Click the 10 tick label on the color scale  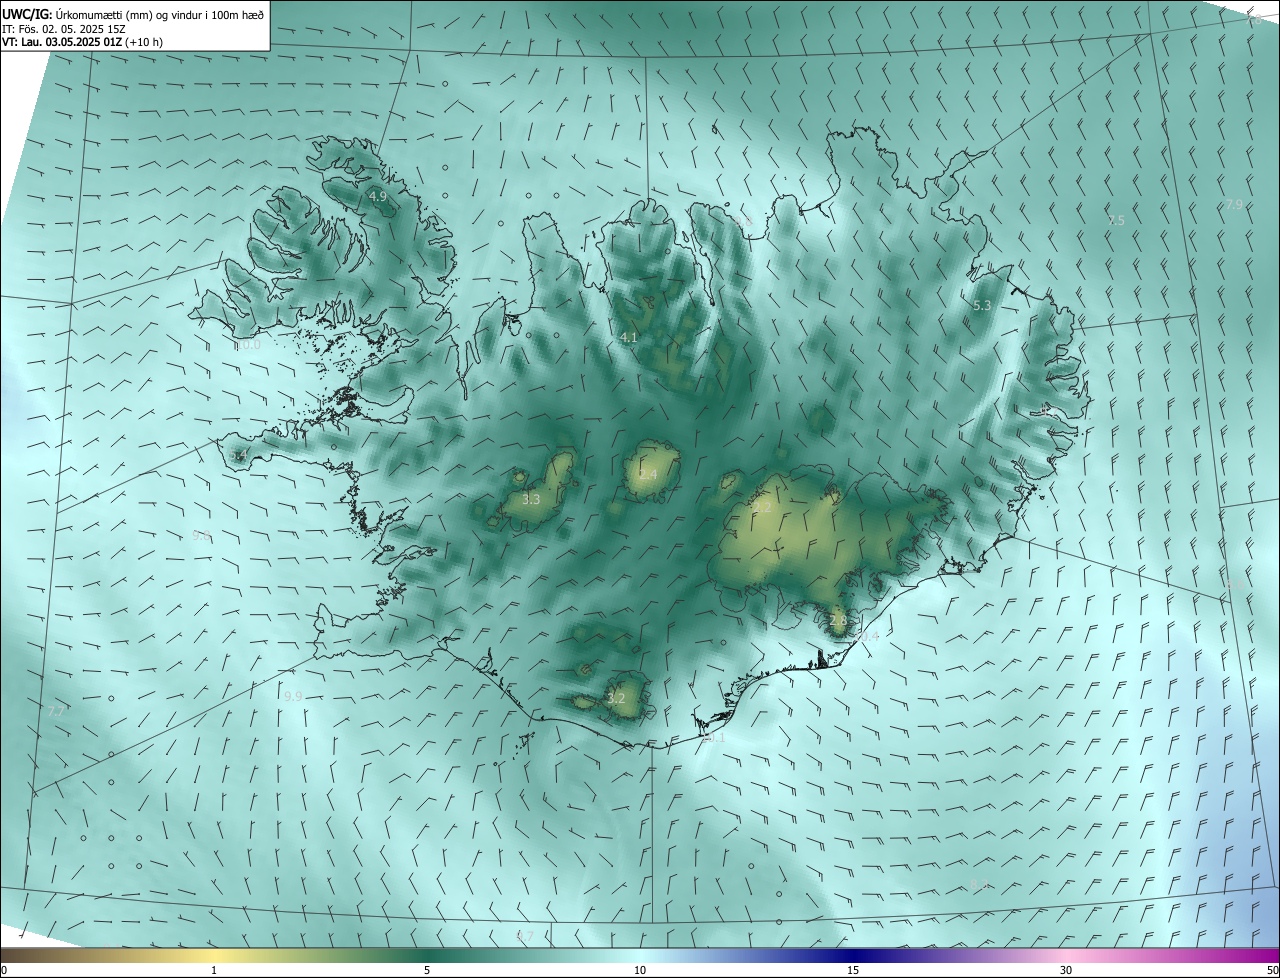coord(640,970)
